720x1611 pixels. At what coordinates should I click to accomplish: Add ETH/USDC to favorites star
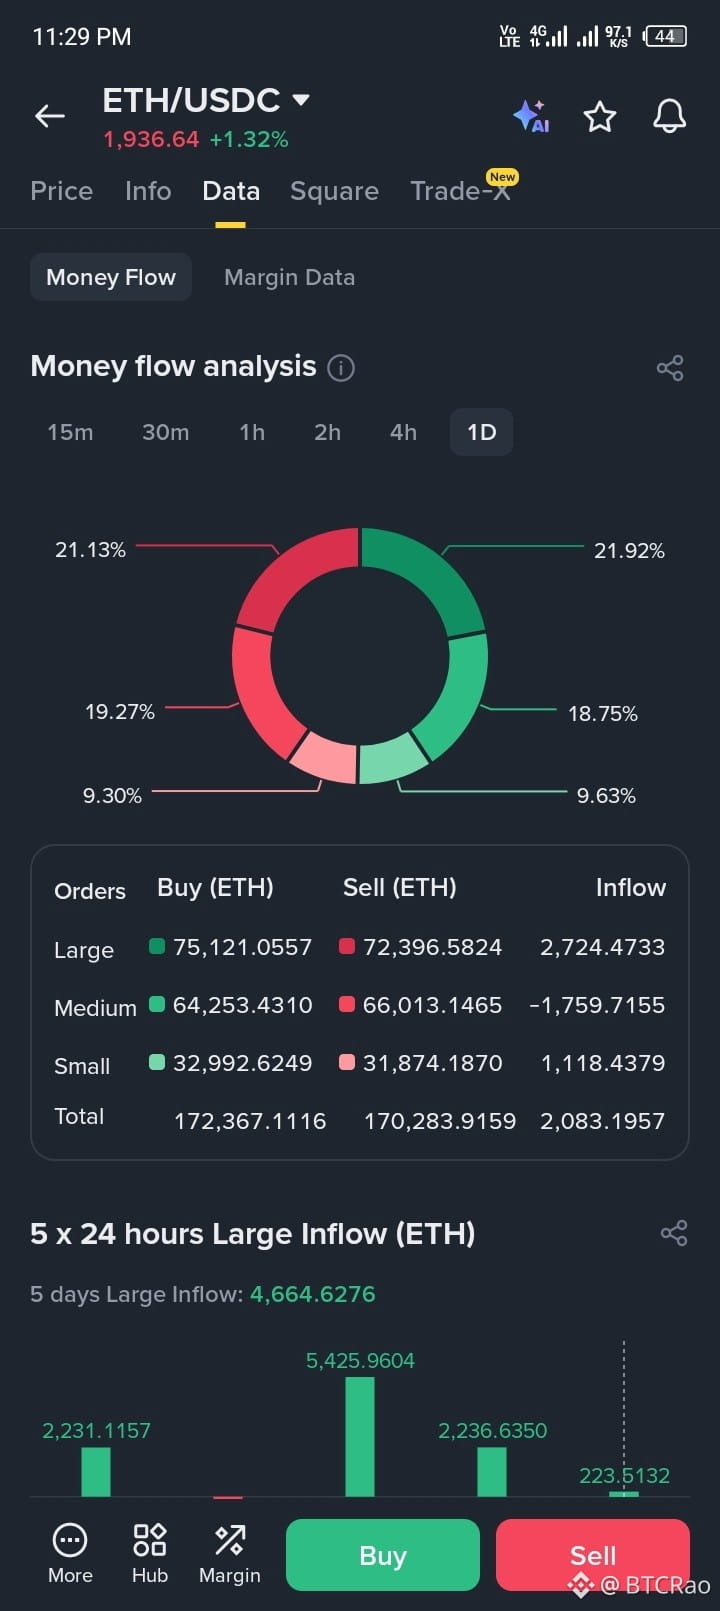click(x=600, y=117)
